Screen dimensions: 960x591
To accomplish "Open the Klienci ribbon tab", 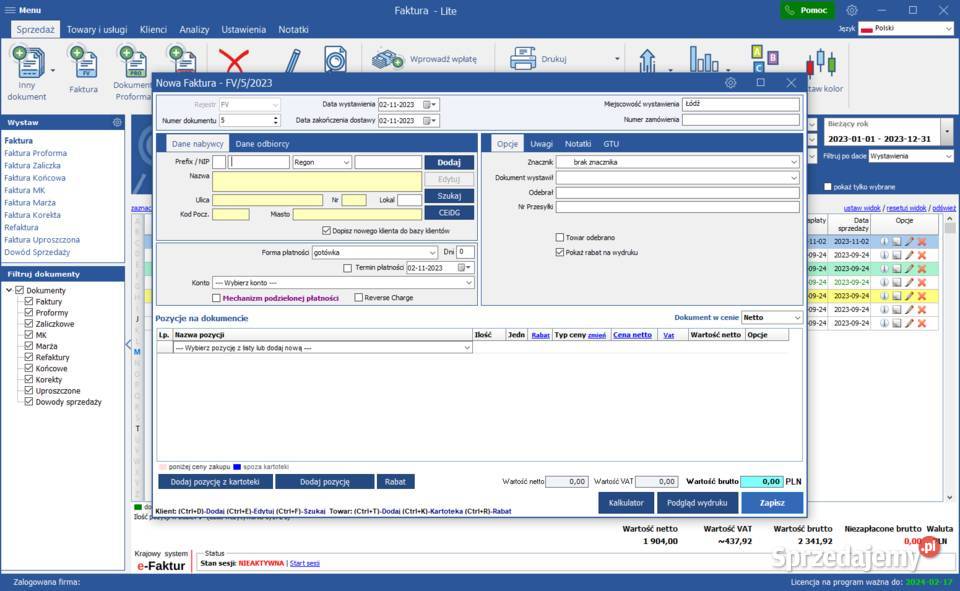I will (x=153, y=29).
